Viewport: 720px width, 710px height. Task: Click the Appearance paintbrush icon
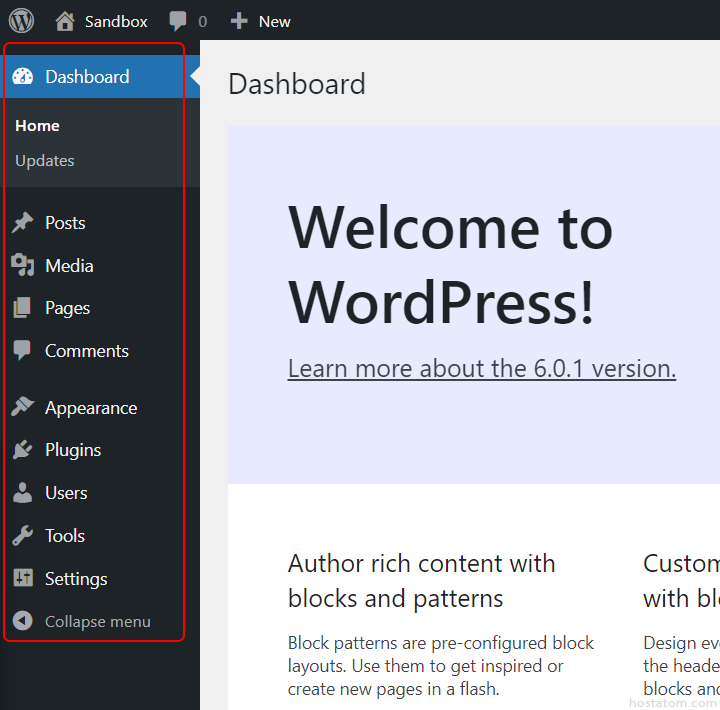(x=22, y=408)
